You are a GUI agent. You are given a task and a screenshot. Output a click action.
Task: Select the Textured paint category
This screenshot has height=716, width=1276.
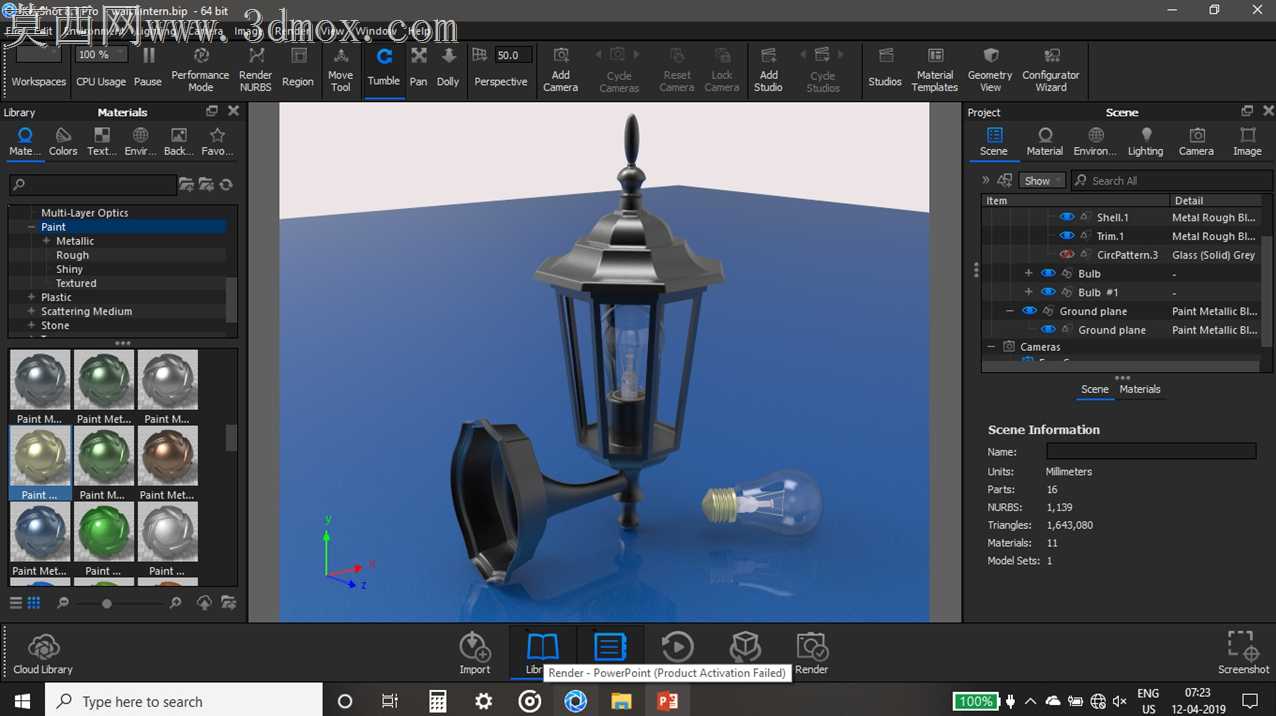[76, 283]
